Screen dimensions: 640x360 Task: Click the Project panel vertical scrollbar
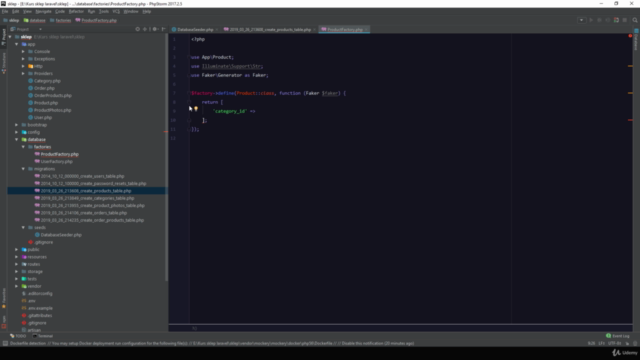pos(166,157)
